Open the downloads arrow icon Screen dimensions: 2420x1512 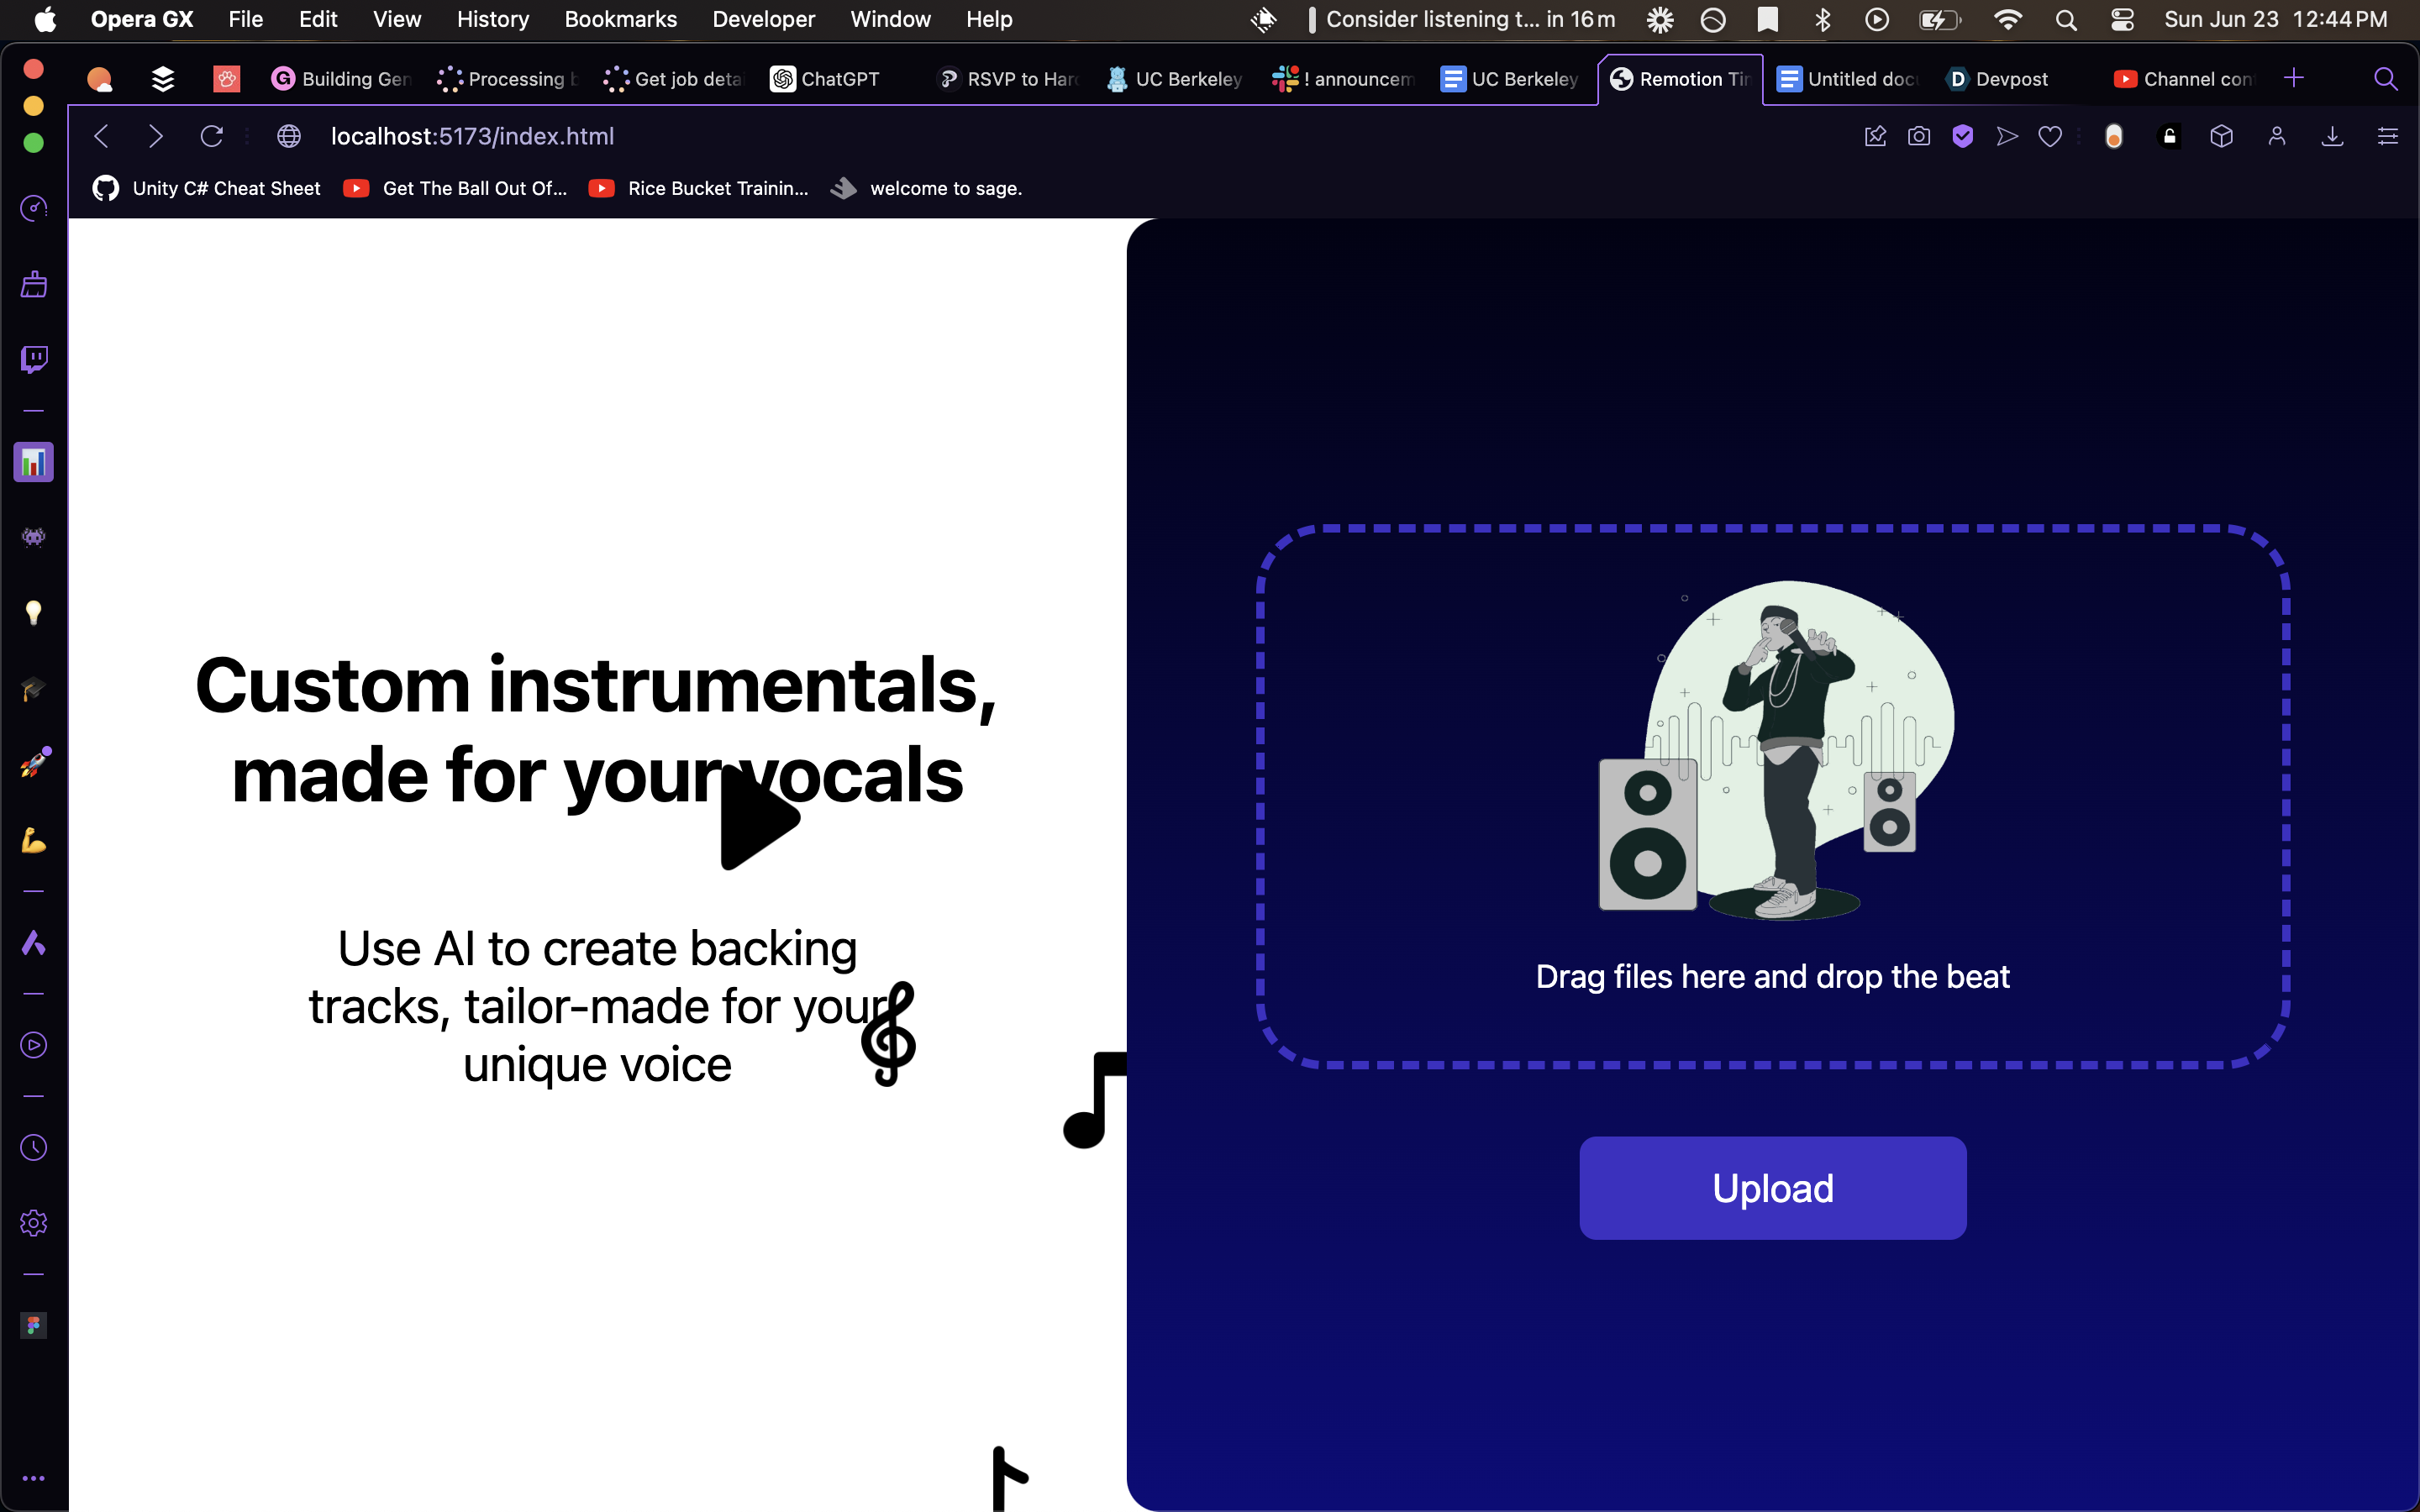coord(2332,136)
